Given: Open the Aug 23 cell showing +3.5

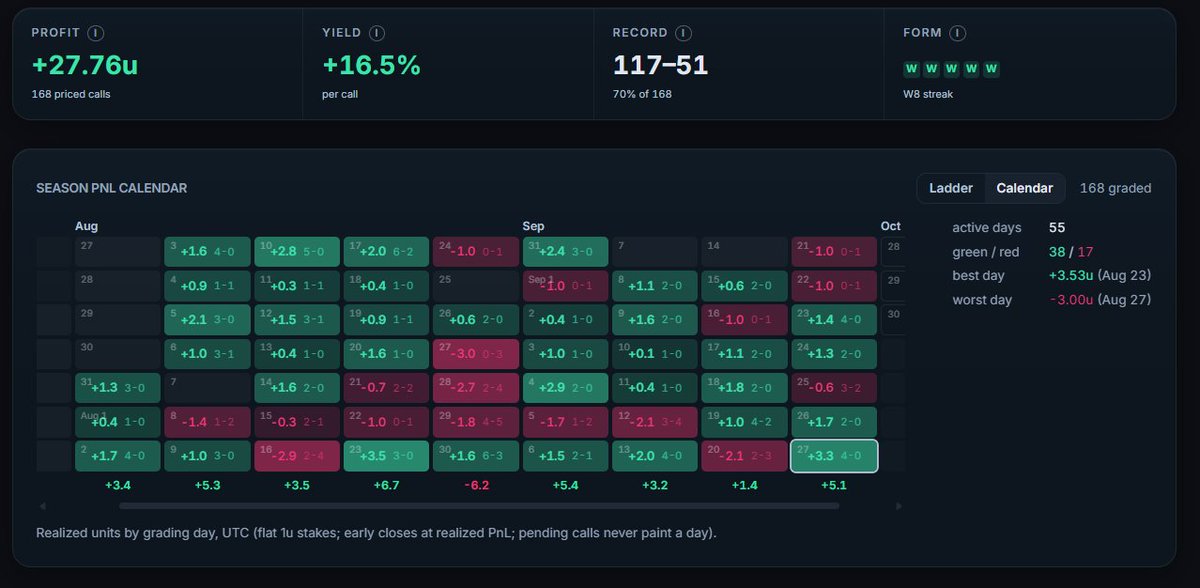Looking at the screenshot, I should 386,456.
